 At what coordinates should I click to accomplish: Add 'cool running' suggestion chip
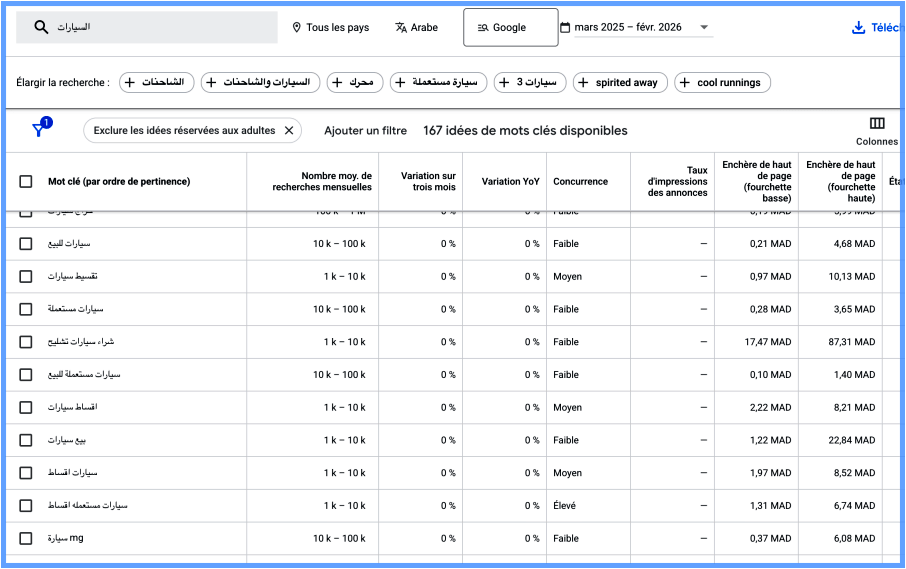coord(721,82)
